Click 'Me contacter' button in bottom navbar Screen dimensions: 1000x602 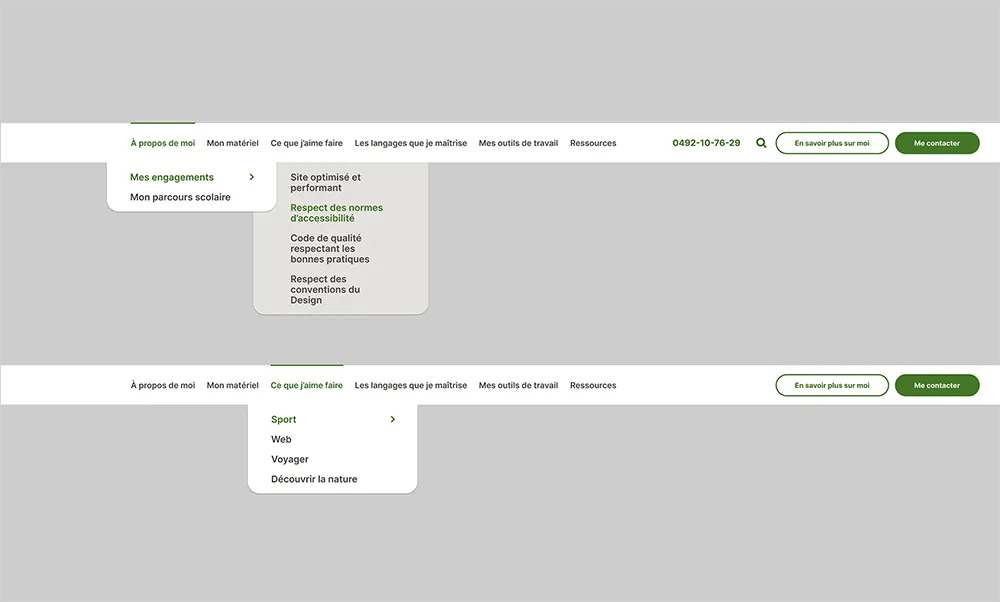(x=937, y=385)
